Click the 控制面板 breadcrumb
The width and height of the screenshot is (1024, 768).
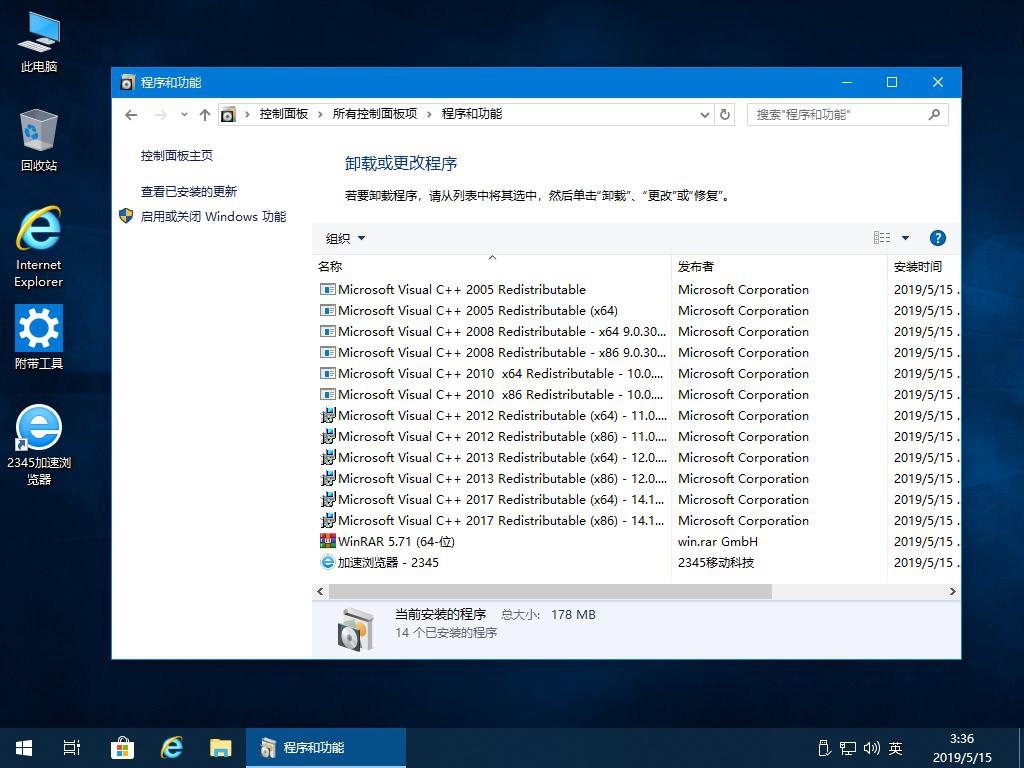click(283, 114)
